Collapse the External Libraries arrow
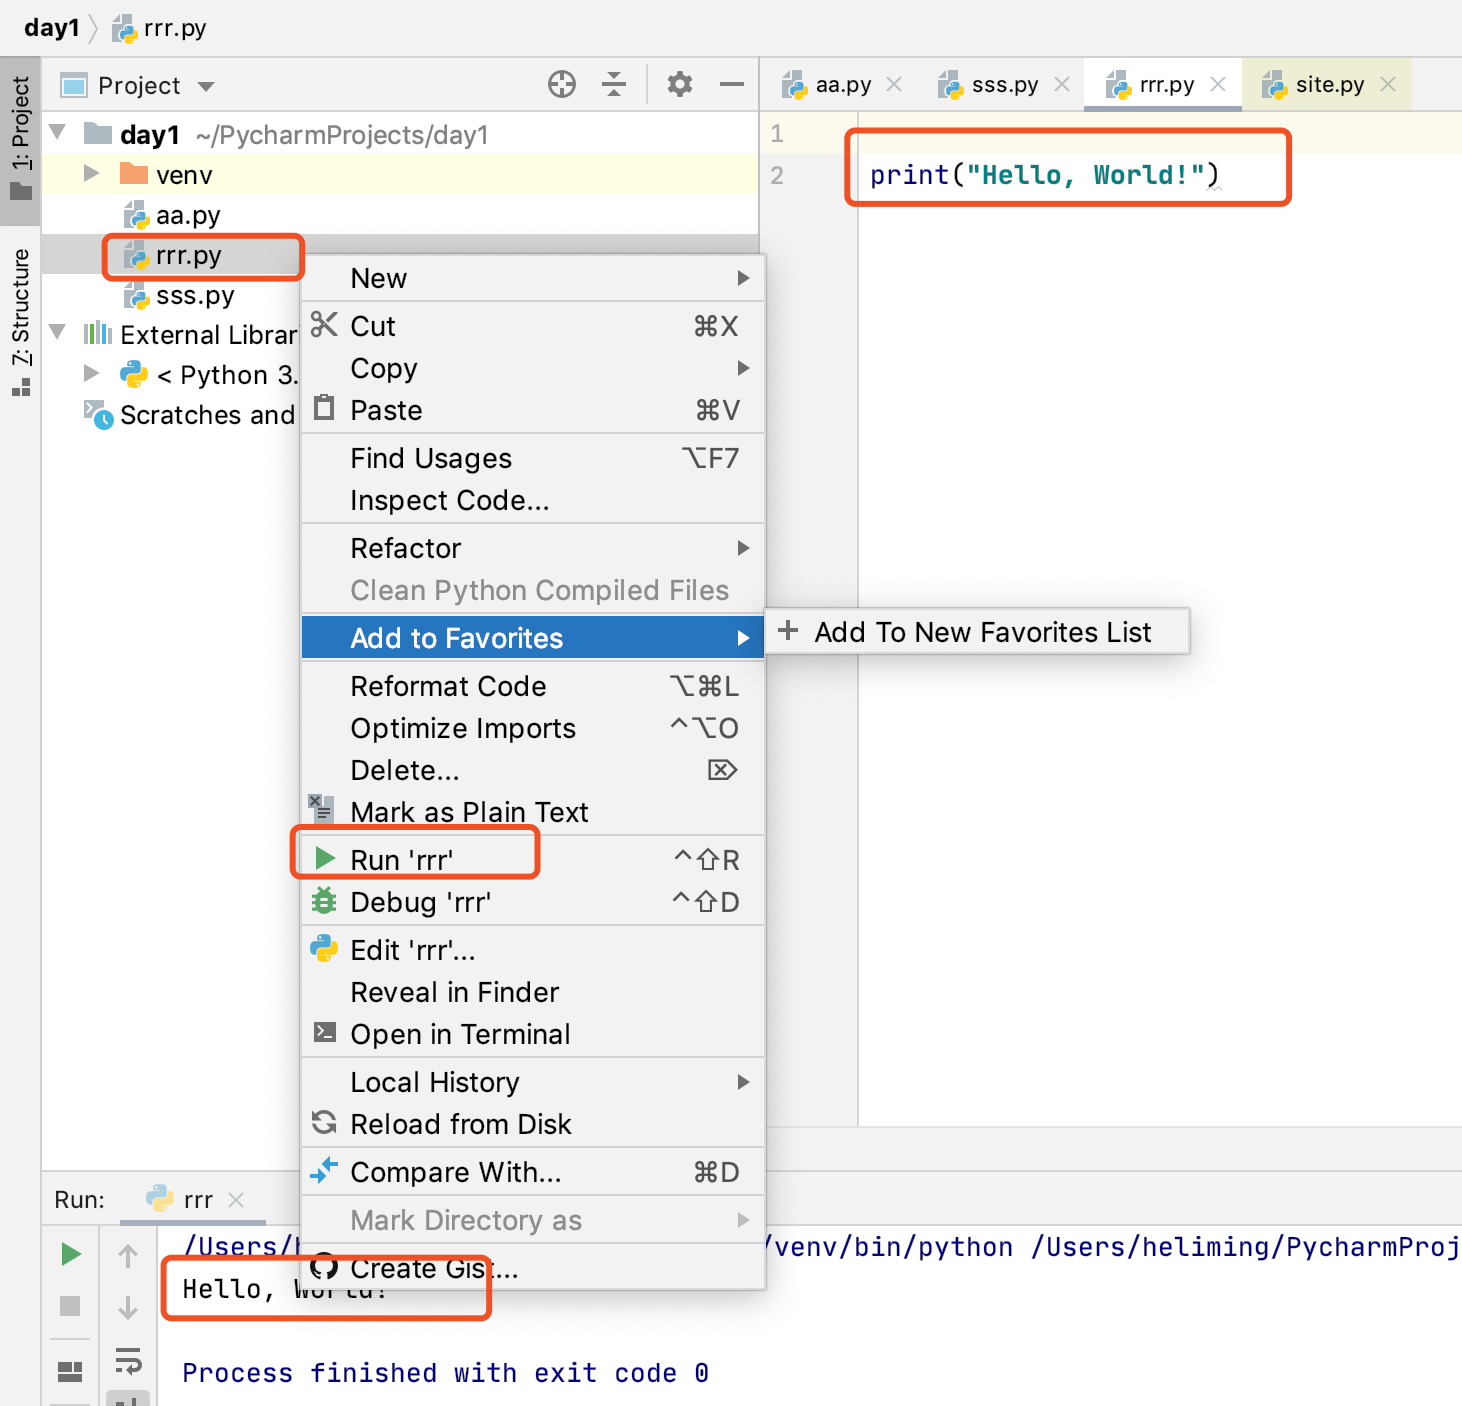This screenshot has height=1406, width=1462. pyautogui.click(x=58, y=333)
